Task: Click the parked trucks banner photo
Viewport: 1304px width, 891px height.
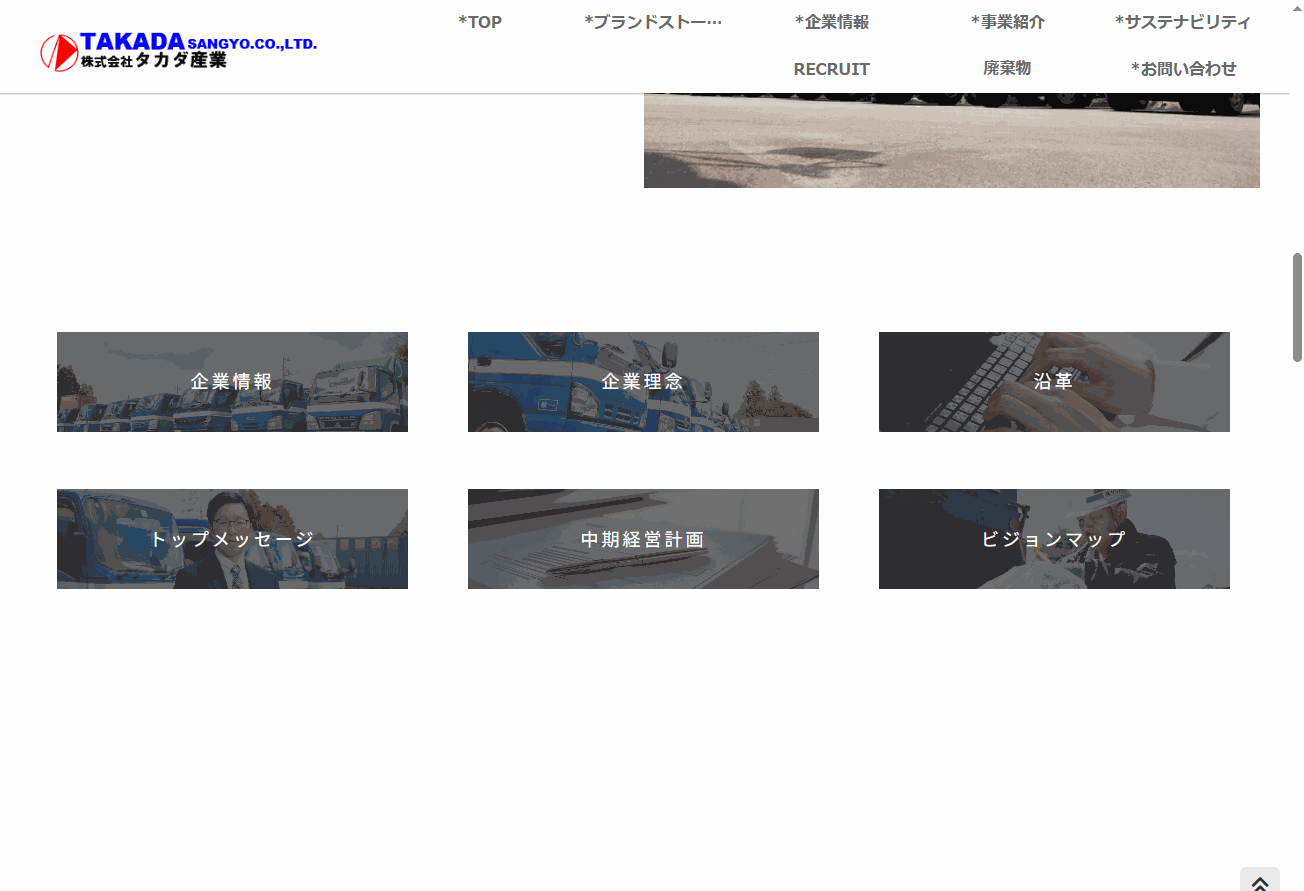Action: point(952,140)
